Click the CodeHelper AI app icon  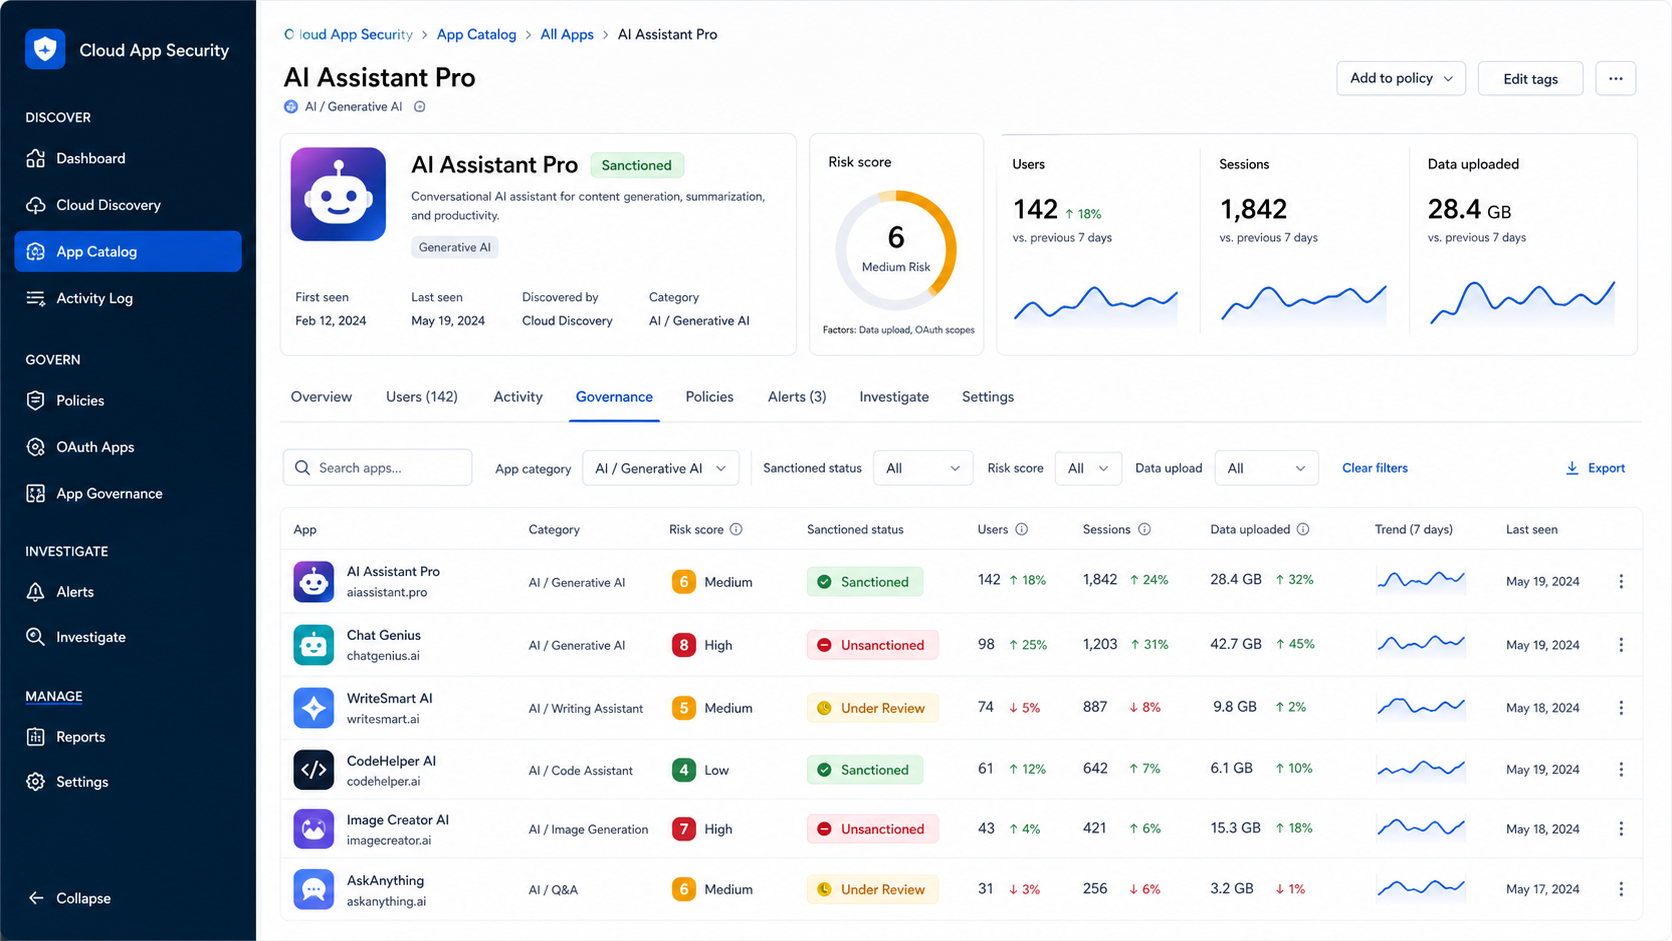pyautogui.click(x=313, y=770)
